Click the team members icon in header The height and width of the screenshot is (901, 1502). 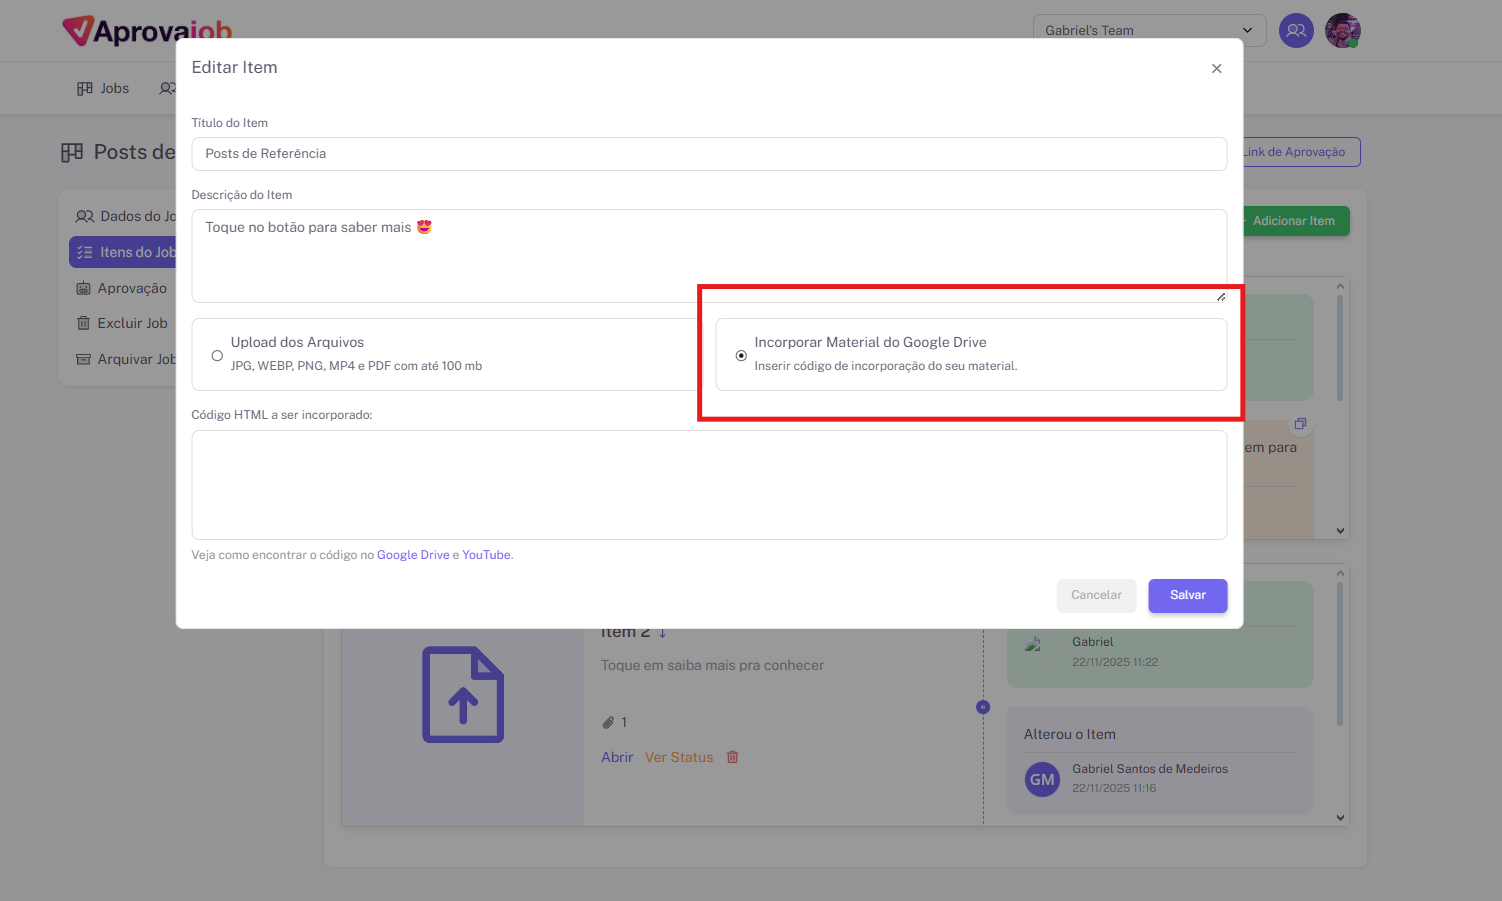tap(1296, 30)
